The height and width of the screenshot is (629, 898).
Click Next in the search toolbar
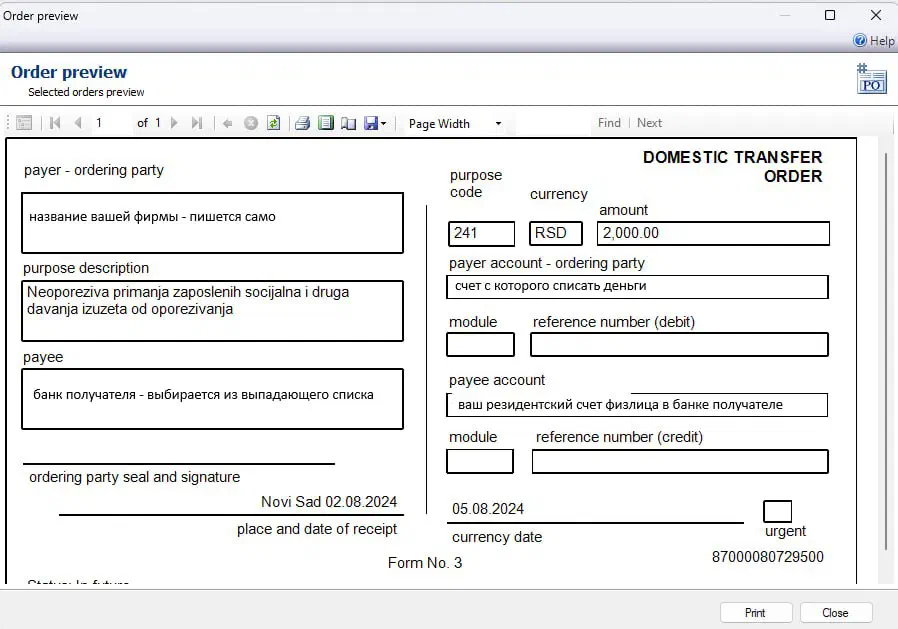[x=649, y=123]
